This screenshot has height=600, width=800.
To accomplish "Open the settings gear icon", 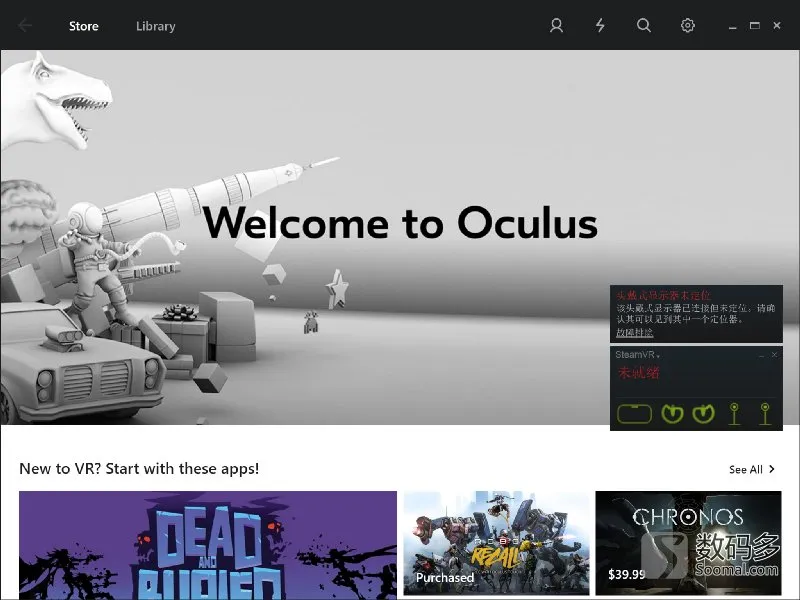I will pos(688,26).
